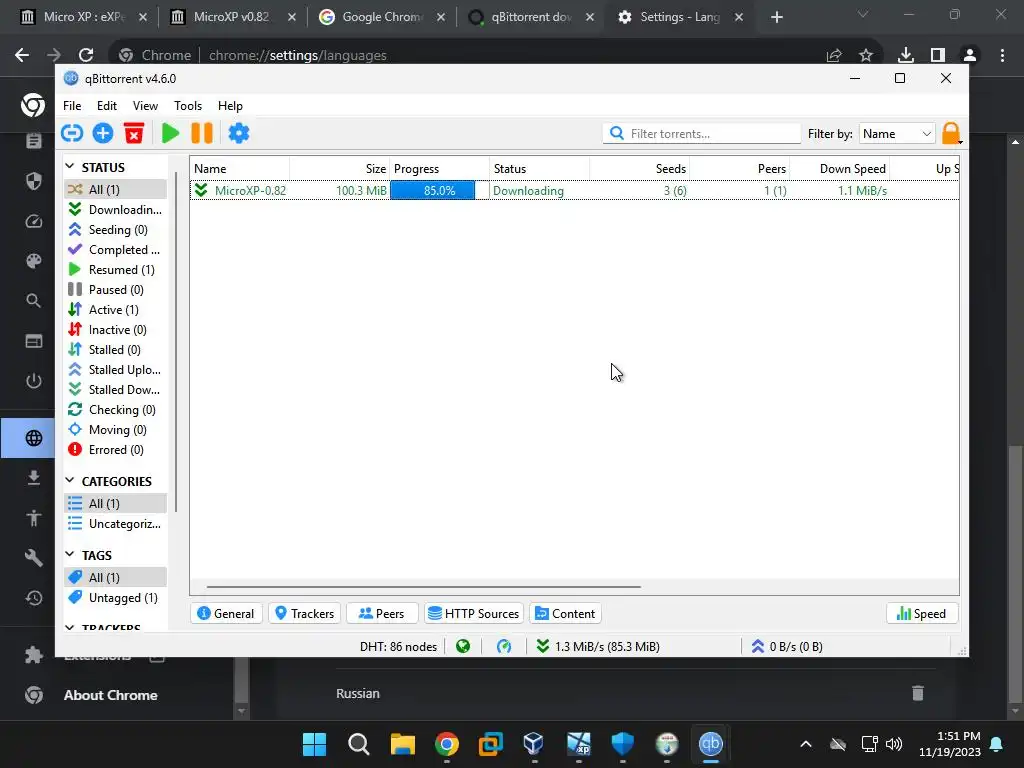Toggle the Speed graph button
This screenshot has width=1024, height=768.
(921, 613)
